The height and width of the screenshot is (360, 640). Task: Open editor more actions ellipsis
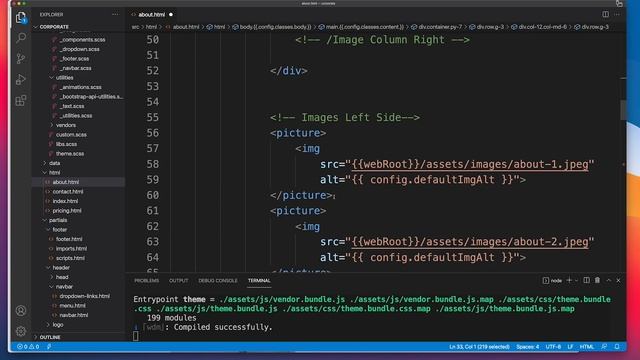coord(617,14)
